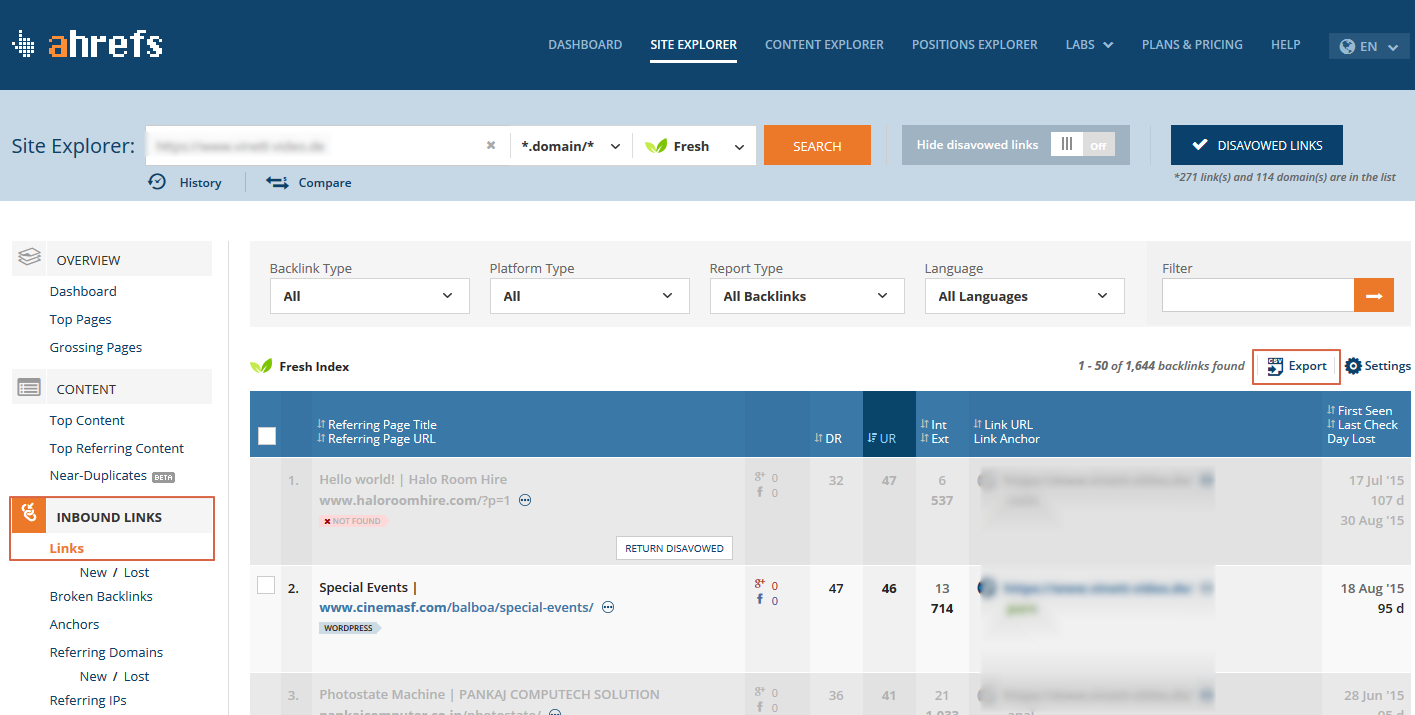The width and height of the screenshot is (1415, 715).
Task: Open the *.domain/* mode dropdown
Action: pyautogui.click(x=571, y=146)
